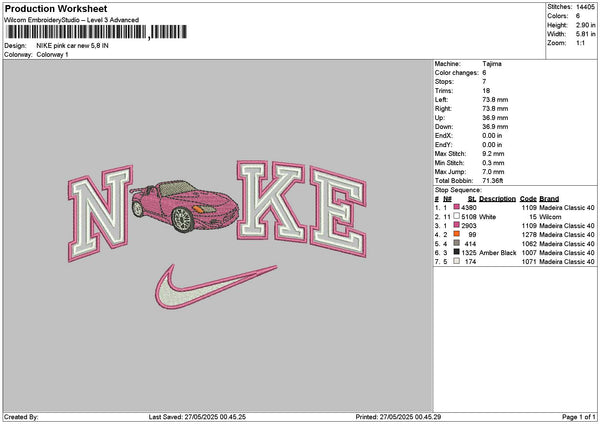The height and width of the screenshot is (424, 600).
Task: Click the Machine value Tajima
Action: click(x=492, y=63)
